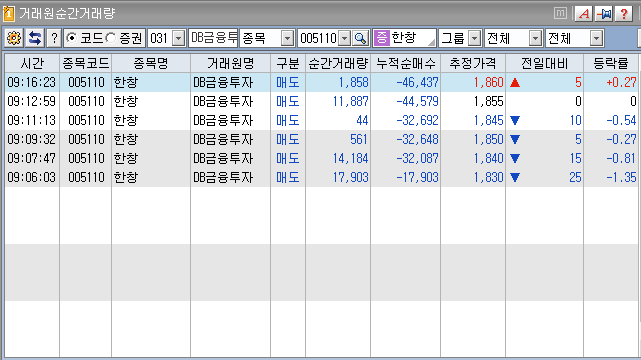641x360 pixels.
Task: Click volume value 11,887
Action: [350, 101]
